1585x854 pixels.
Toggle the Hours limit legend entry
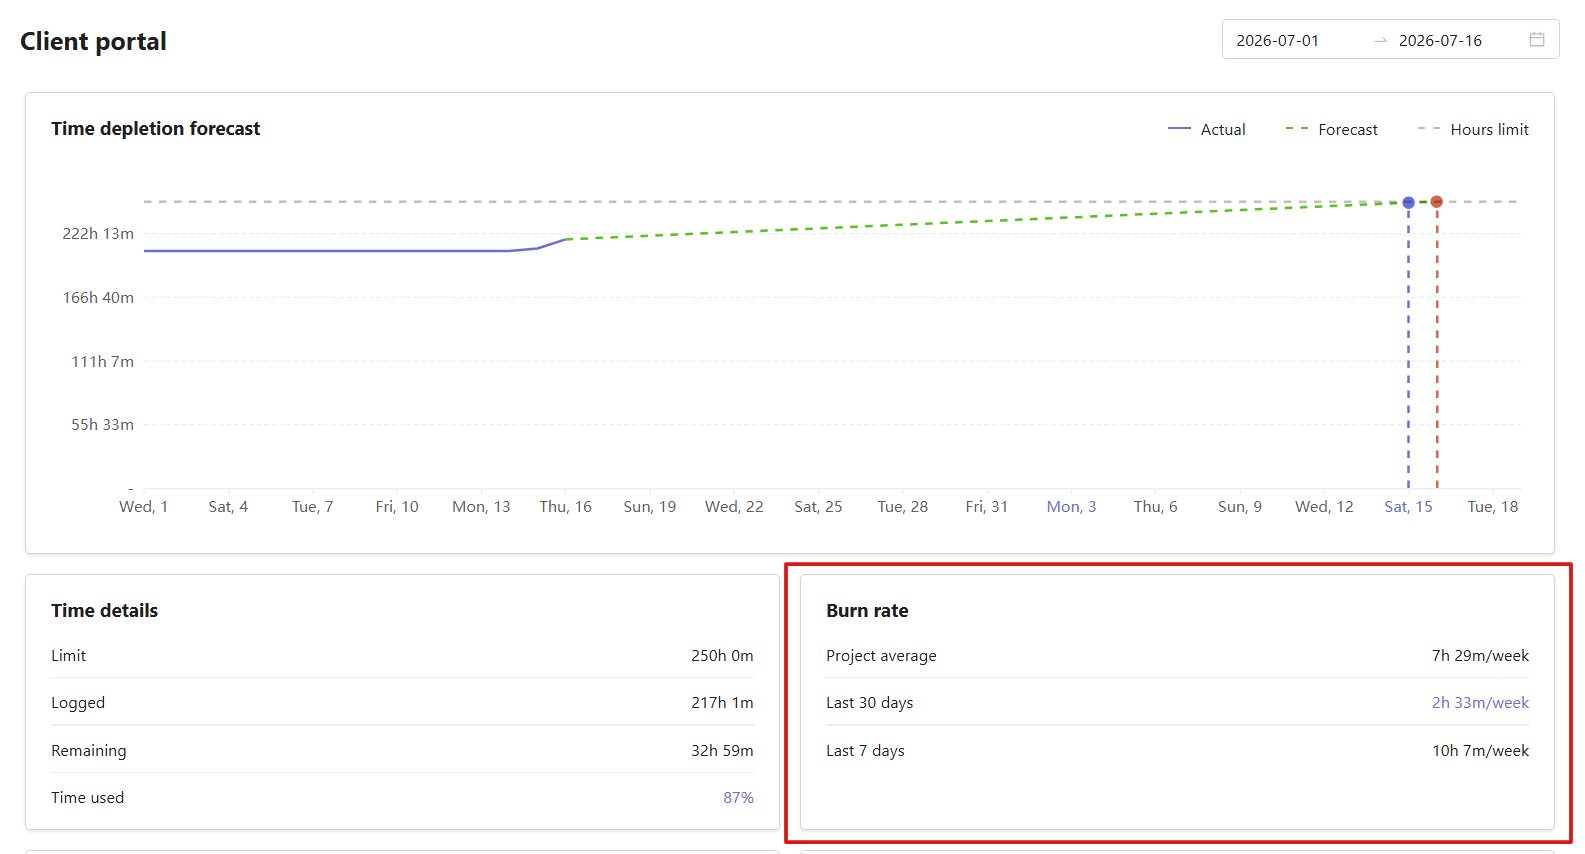pyautogui.click(x=1473, y=129)
